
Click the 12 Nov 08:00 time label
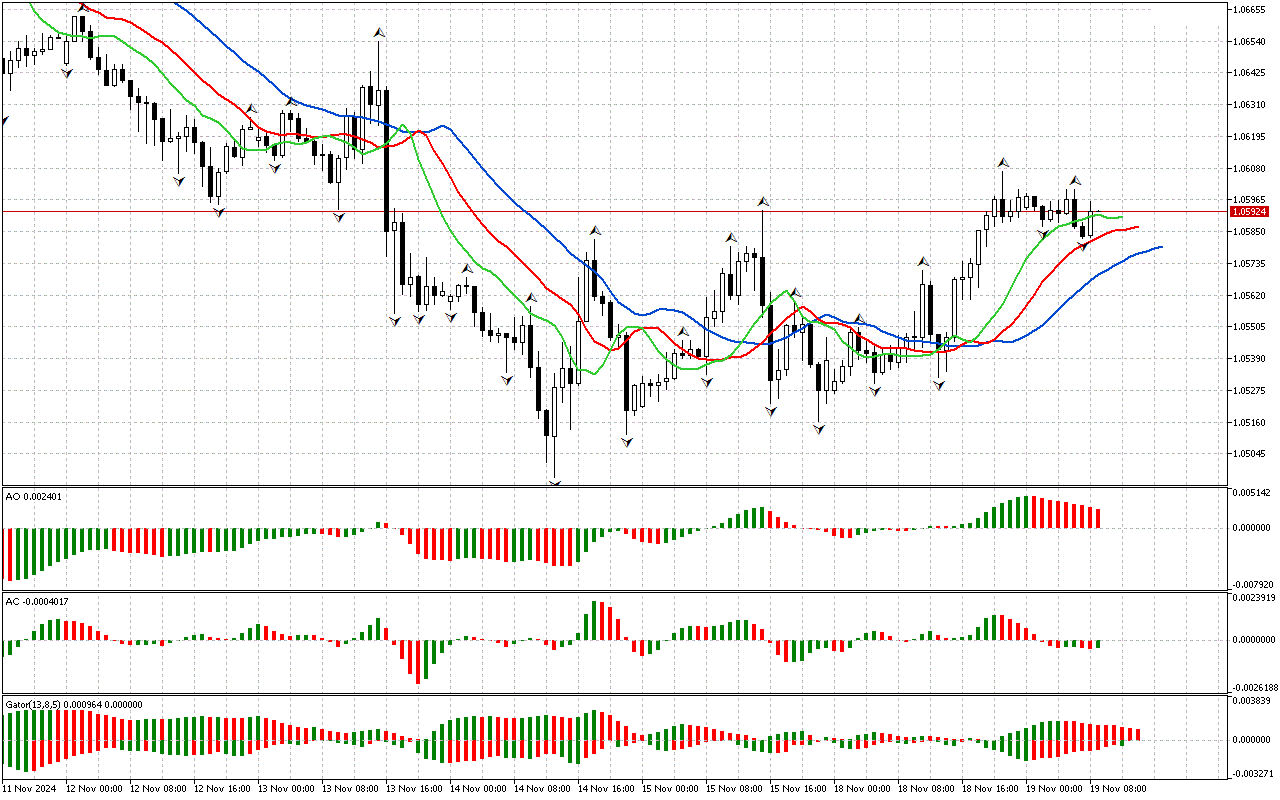coord(157,789)
